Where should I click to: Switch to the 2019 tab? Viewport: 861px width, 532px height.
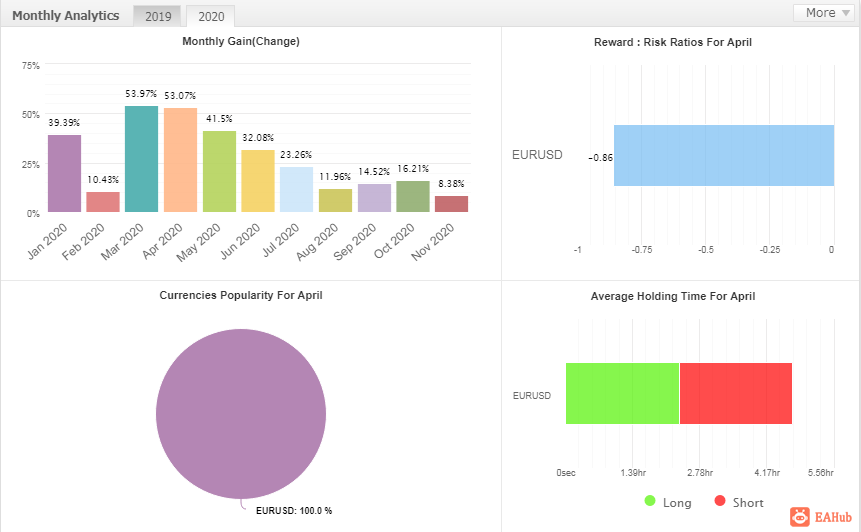click(x=158, y=16)
